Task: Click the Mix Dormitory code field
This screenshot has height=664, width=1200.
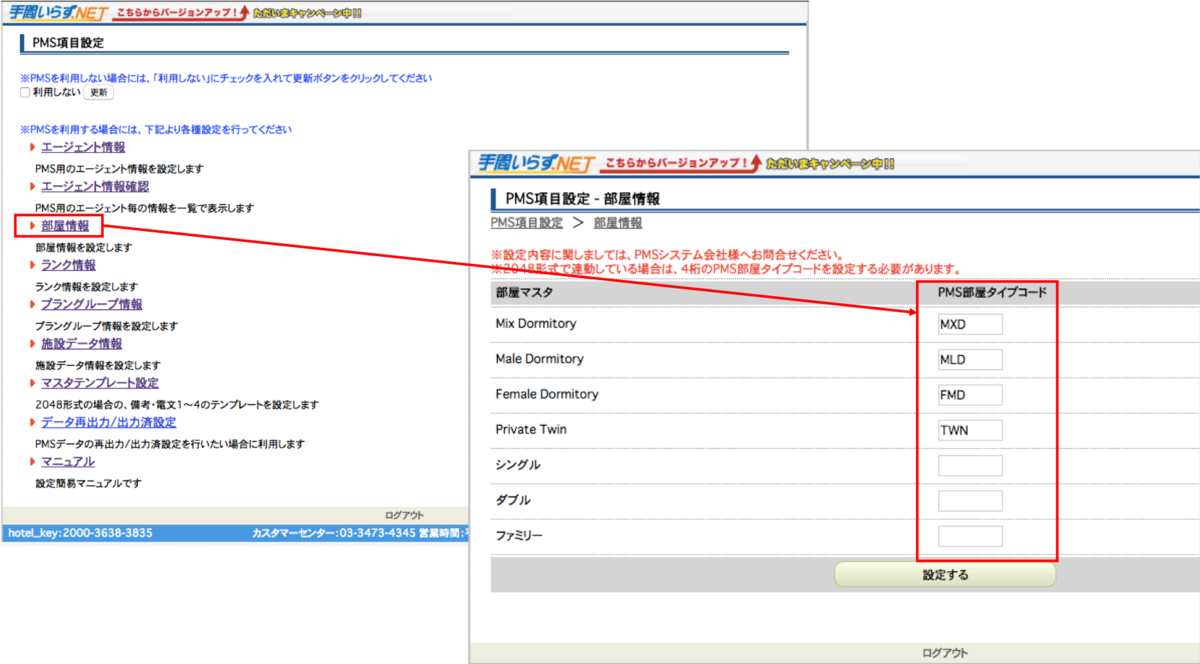Action: (x=970, y=324)
